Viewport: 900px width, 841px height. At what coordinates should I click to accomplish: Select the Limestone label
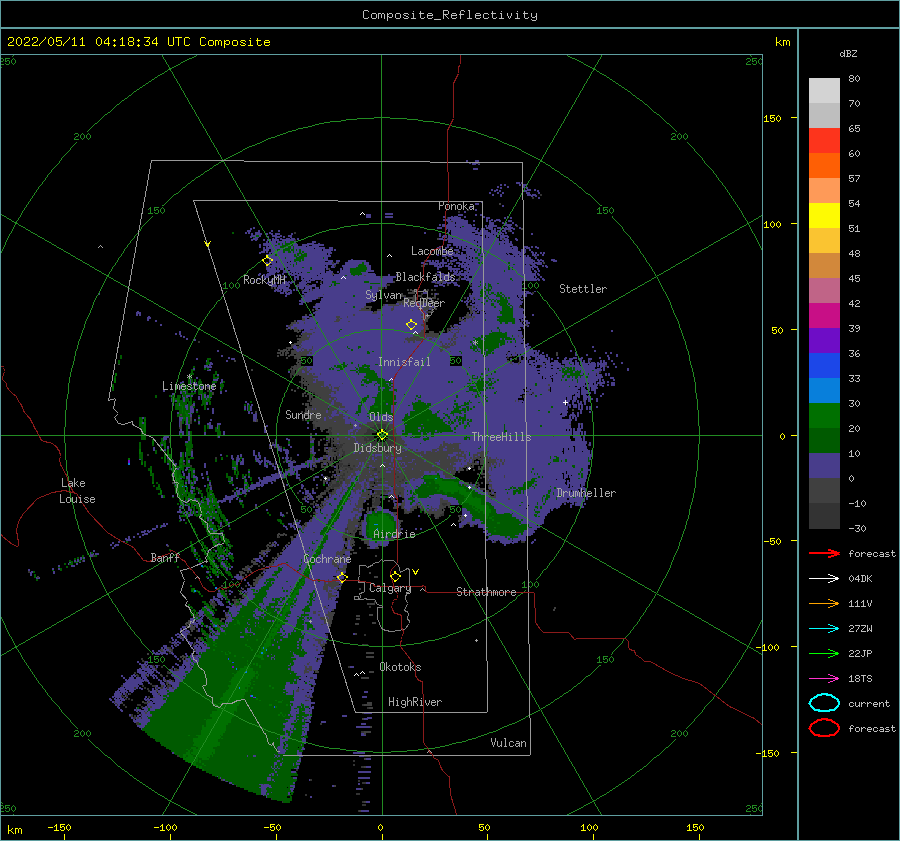[x=189, y=386]
